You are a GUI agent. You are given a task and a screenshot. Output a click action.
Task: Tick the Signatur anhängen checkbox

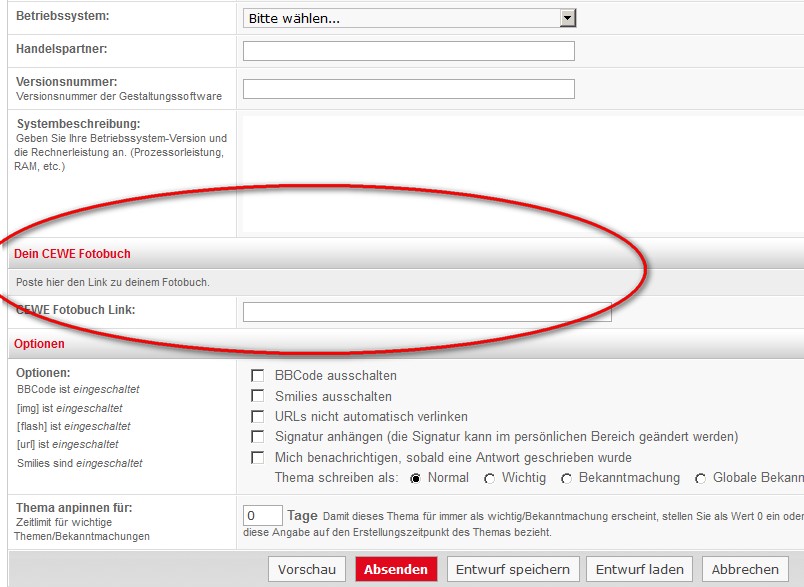pyautogui.click(x=257, y=437)
